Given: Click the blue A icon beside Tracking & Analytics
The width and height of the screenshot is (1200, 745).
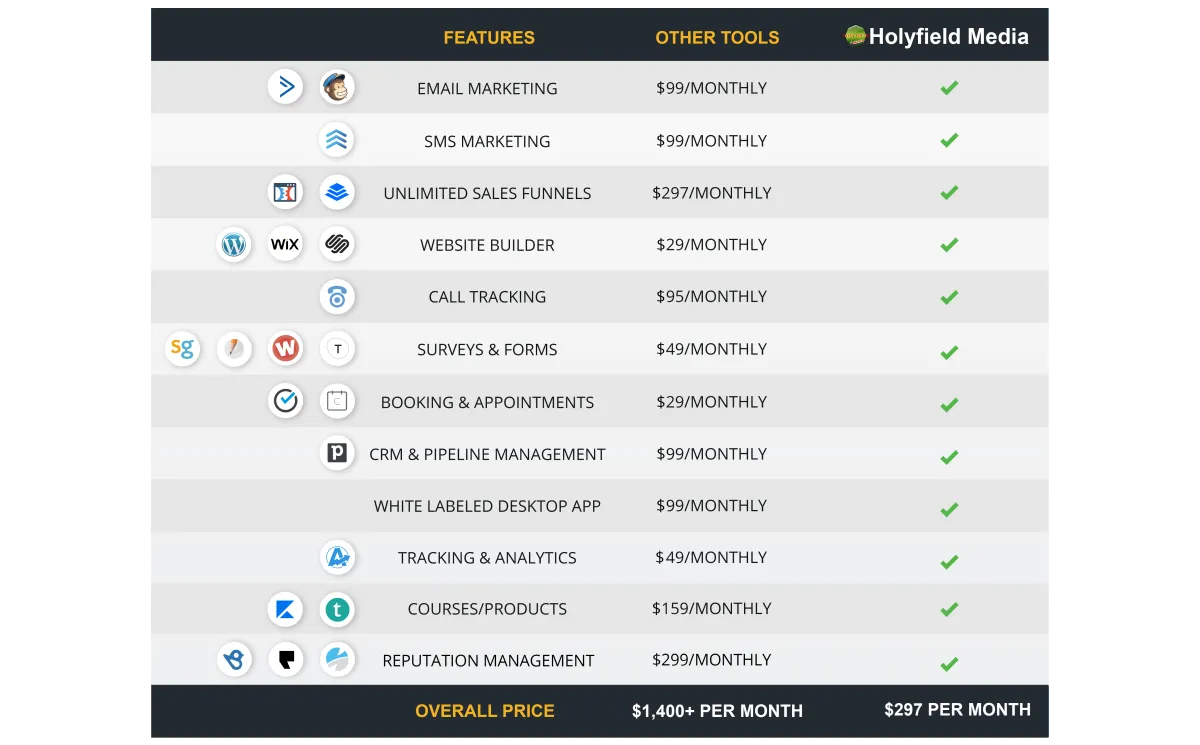Looking at the screenshot, I should (x=337, y=557).
